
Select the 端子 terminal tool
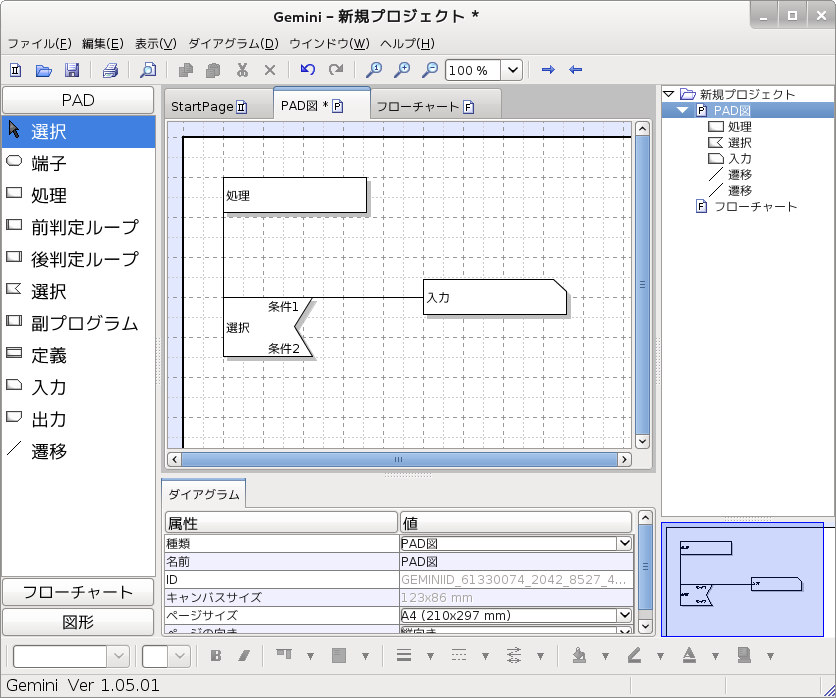tap(78, 163)
